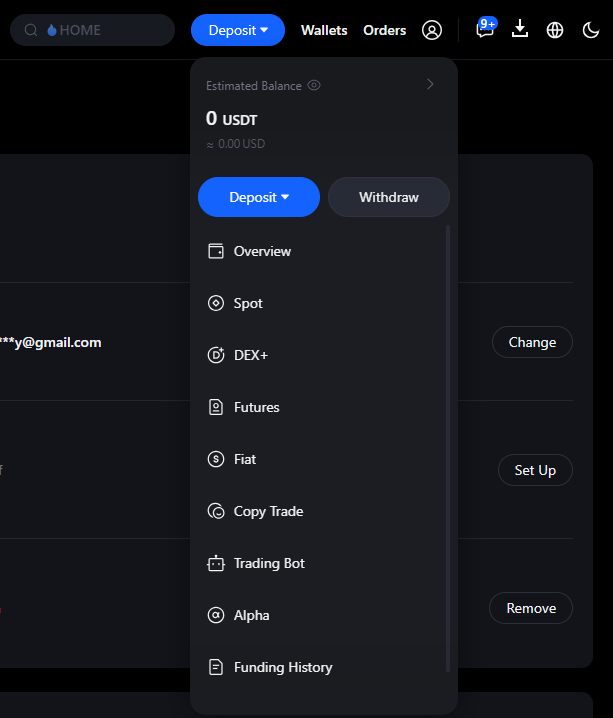The width and height of the screenshot is (613, 718).
Task: Click the Change email button
Action: [x=532, y=342]
